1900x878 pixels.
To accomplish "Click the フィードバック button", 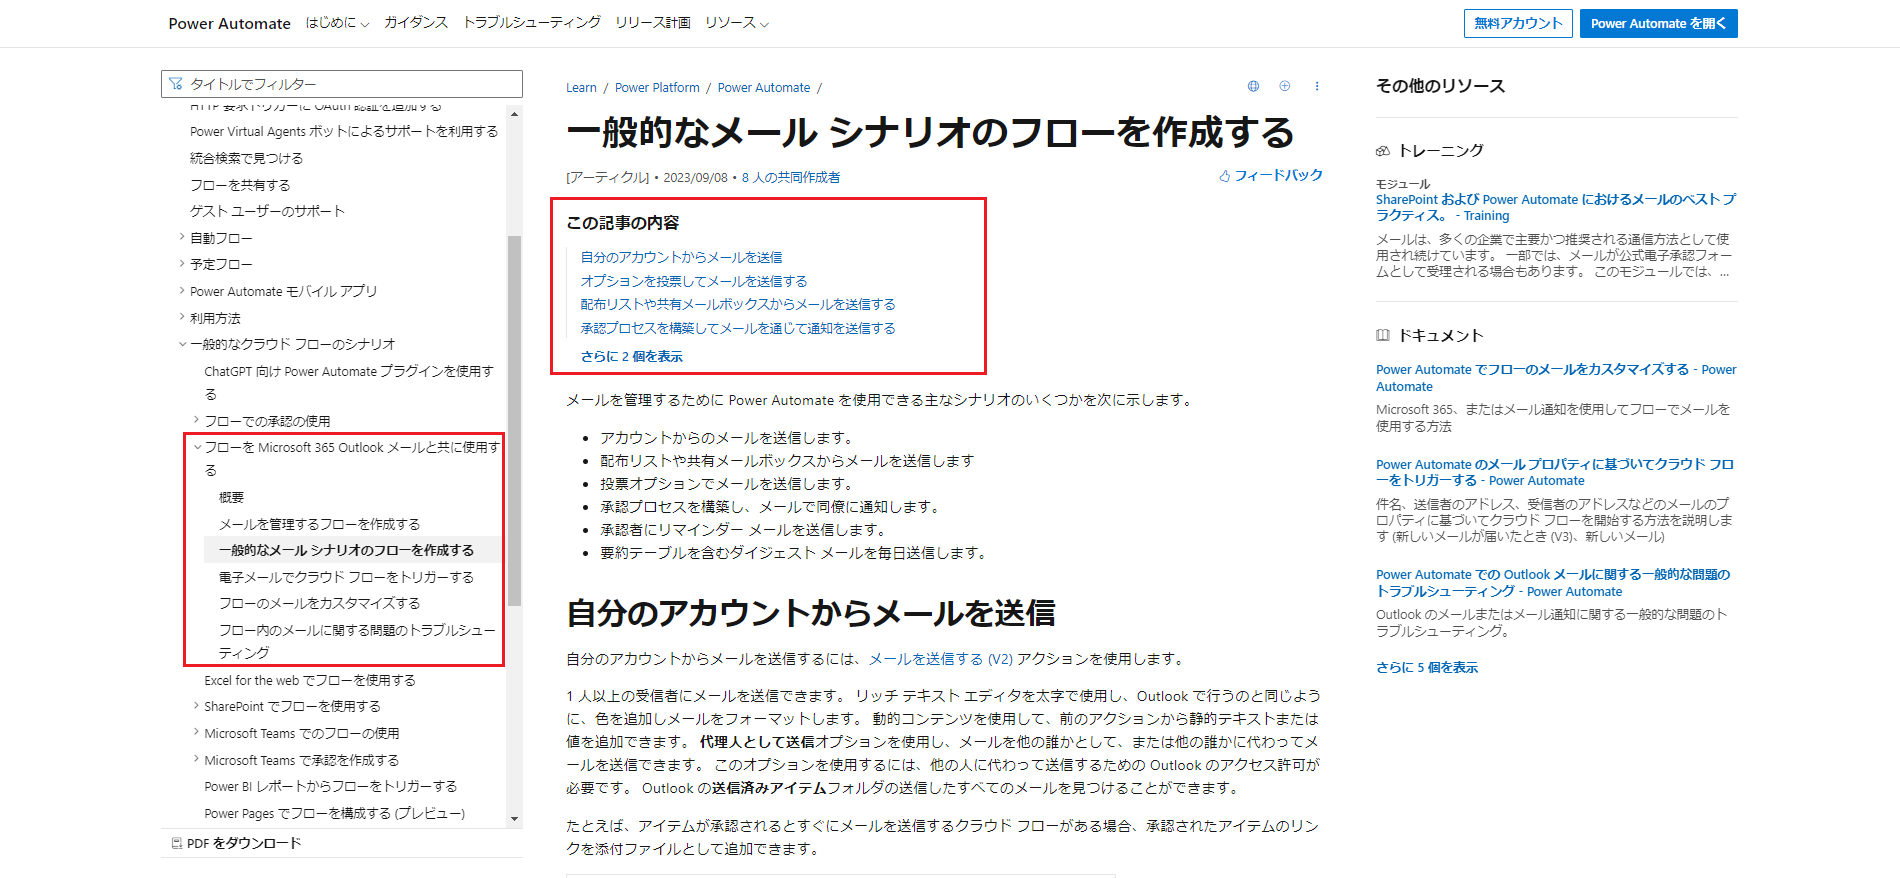I will (1270, 176).
